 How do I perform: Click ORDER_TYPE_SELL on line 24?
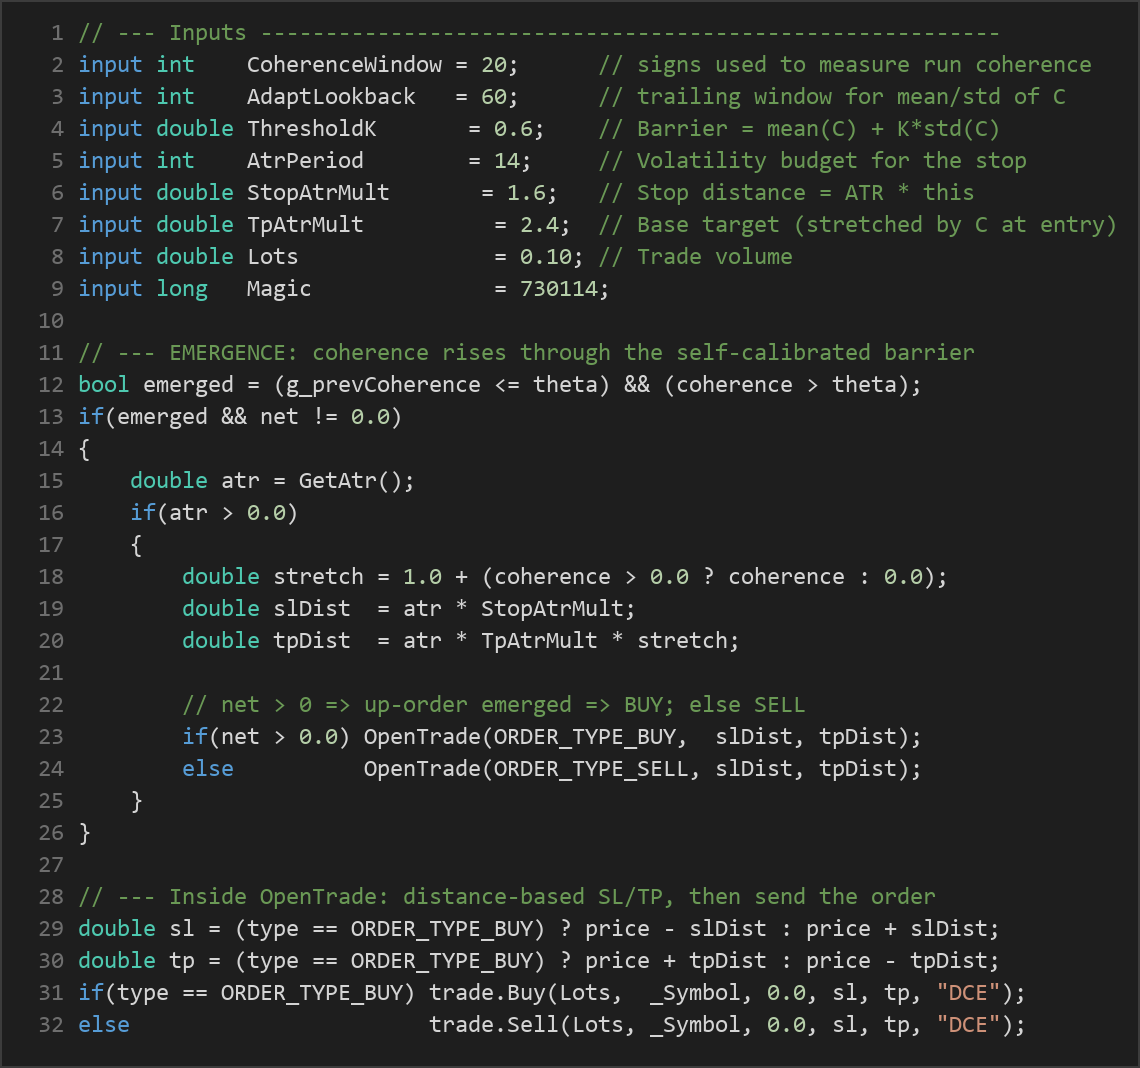591,768
